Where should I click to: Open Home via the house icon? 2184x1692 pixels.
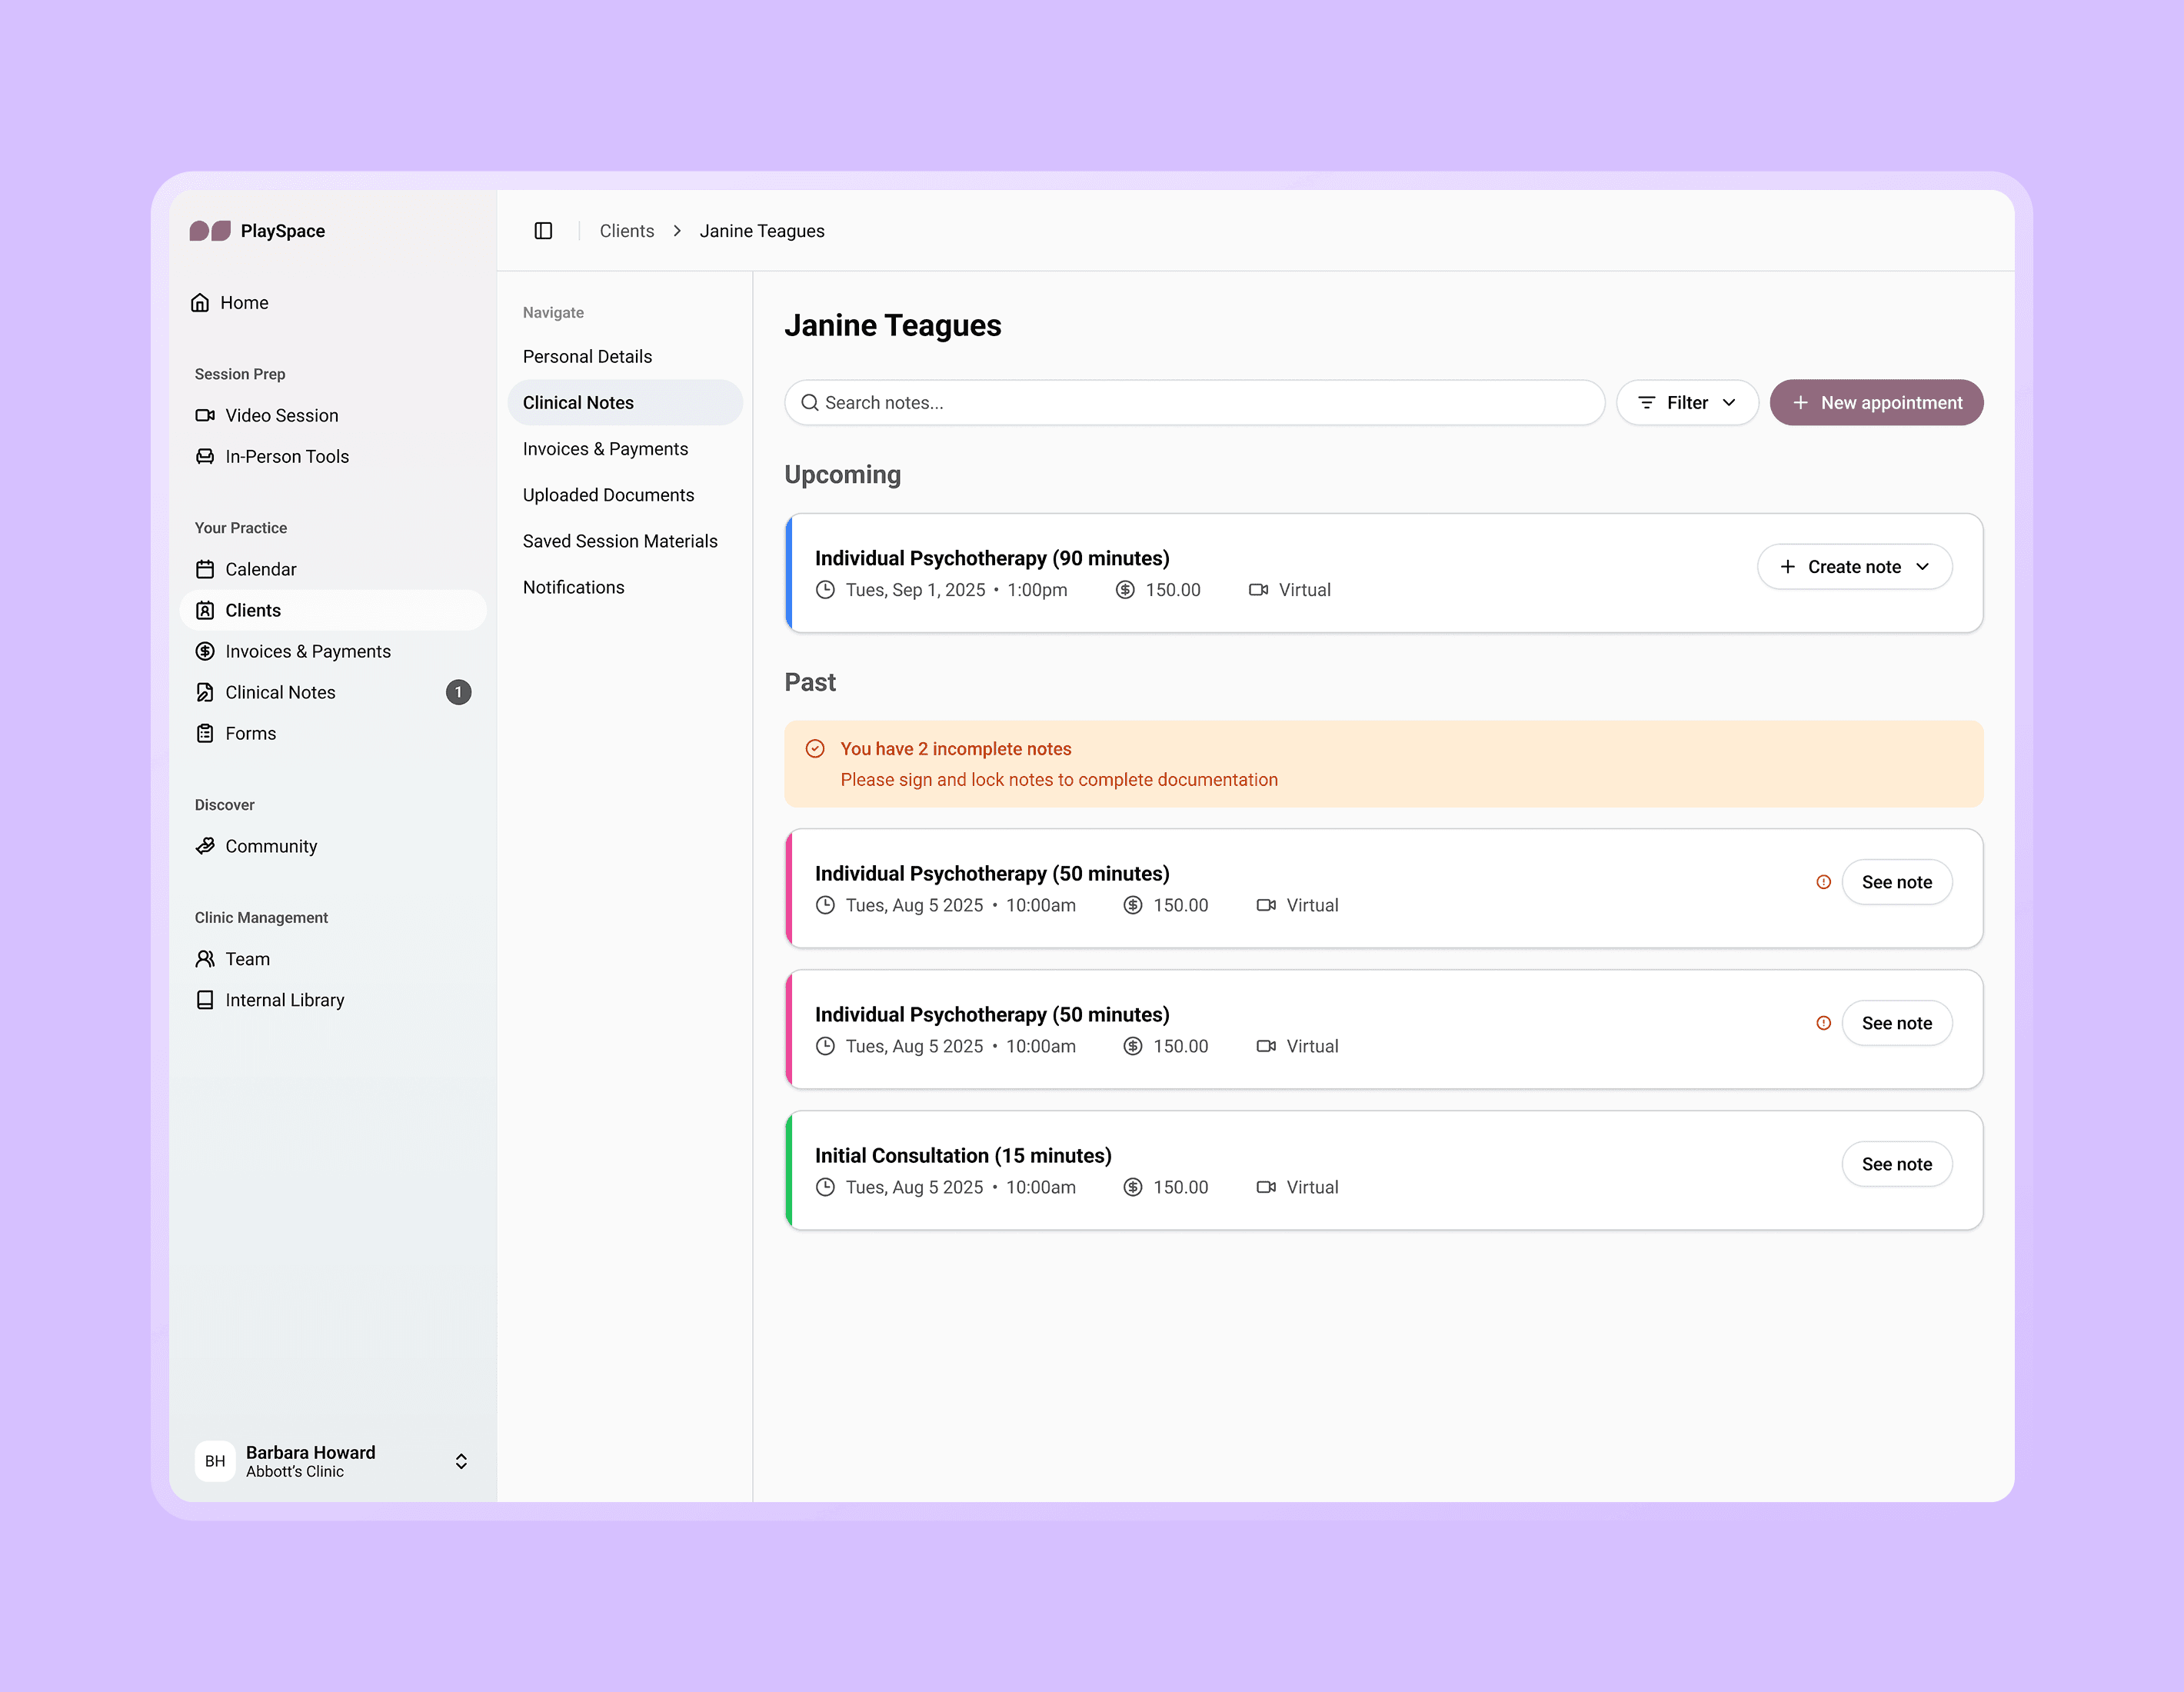pyautogui.click(x=200, y=303)
